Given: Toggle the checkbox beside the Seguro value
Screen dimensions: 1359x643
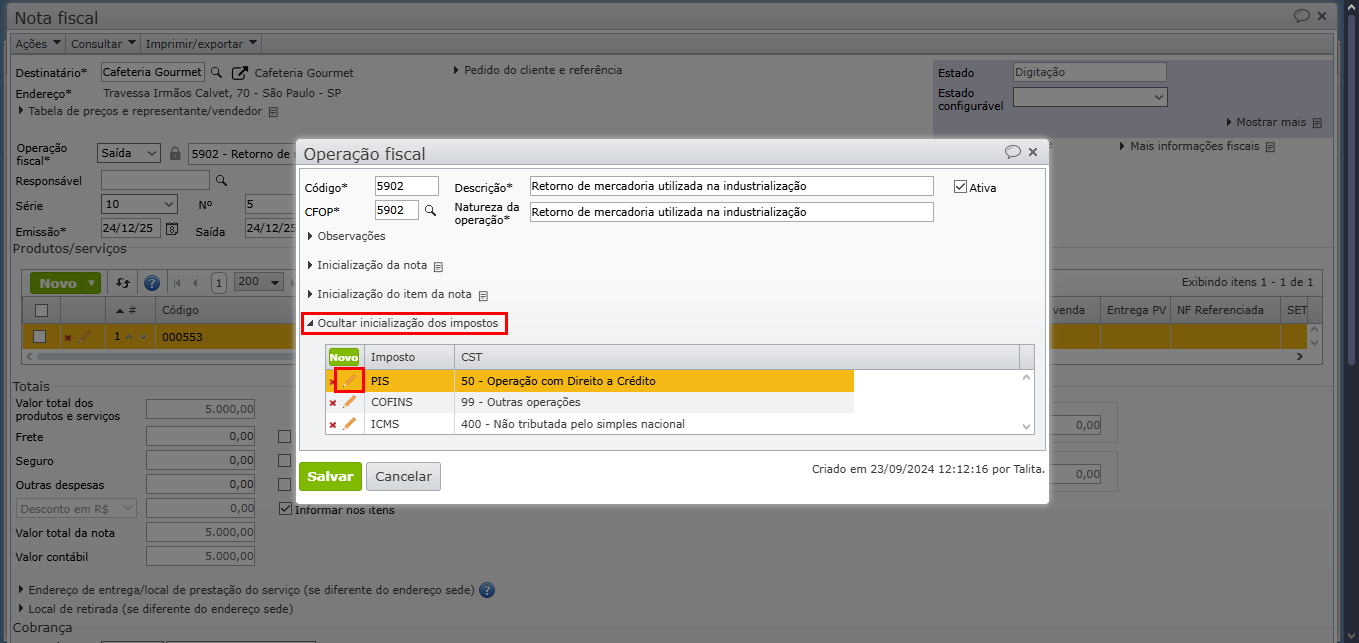Looking at the screenshot, I should pyautogui.click(x=285, y=461).
